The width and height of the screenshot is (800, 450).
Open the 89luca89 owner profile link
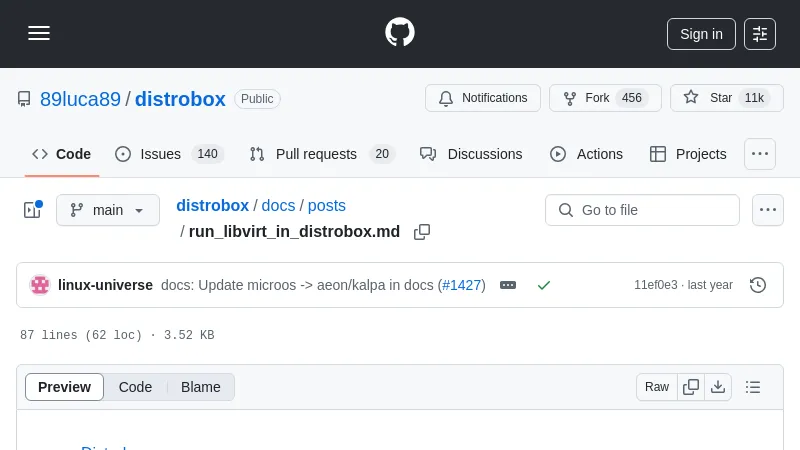coord(80,99)
